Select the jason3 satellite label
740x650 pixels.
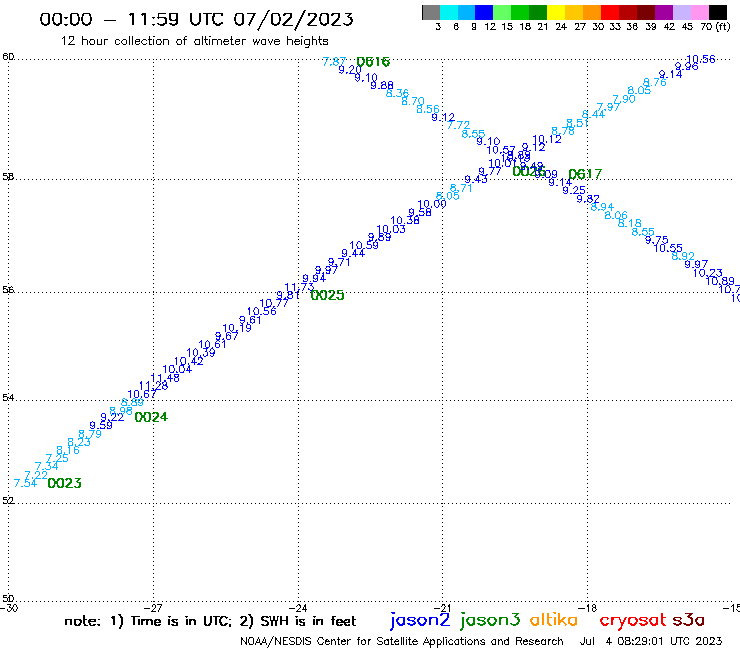[x=490, y=621]
